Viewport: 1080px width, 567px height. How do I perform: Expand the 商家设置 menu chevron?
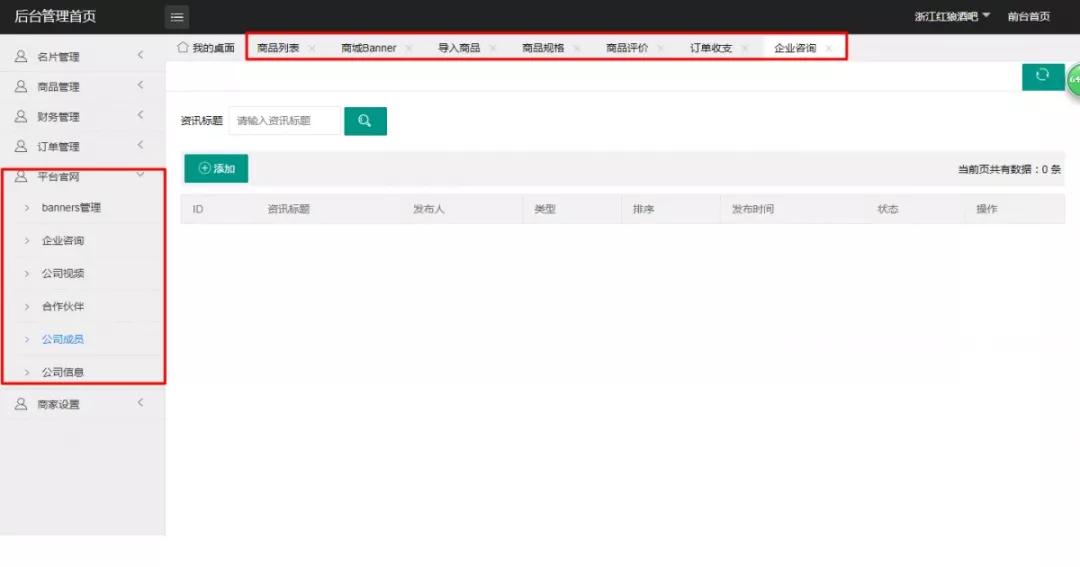[141, 402]
